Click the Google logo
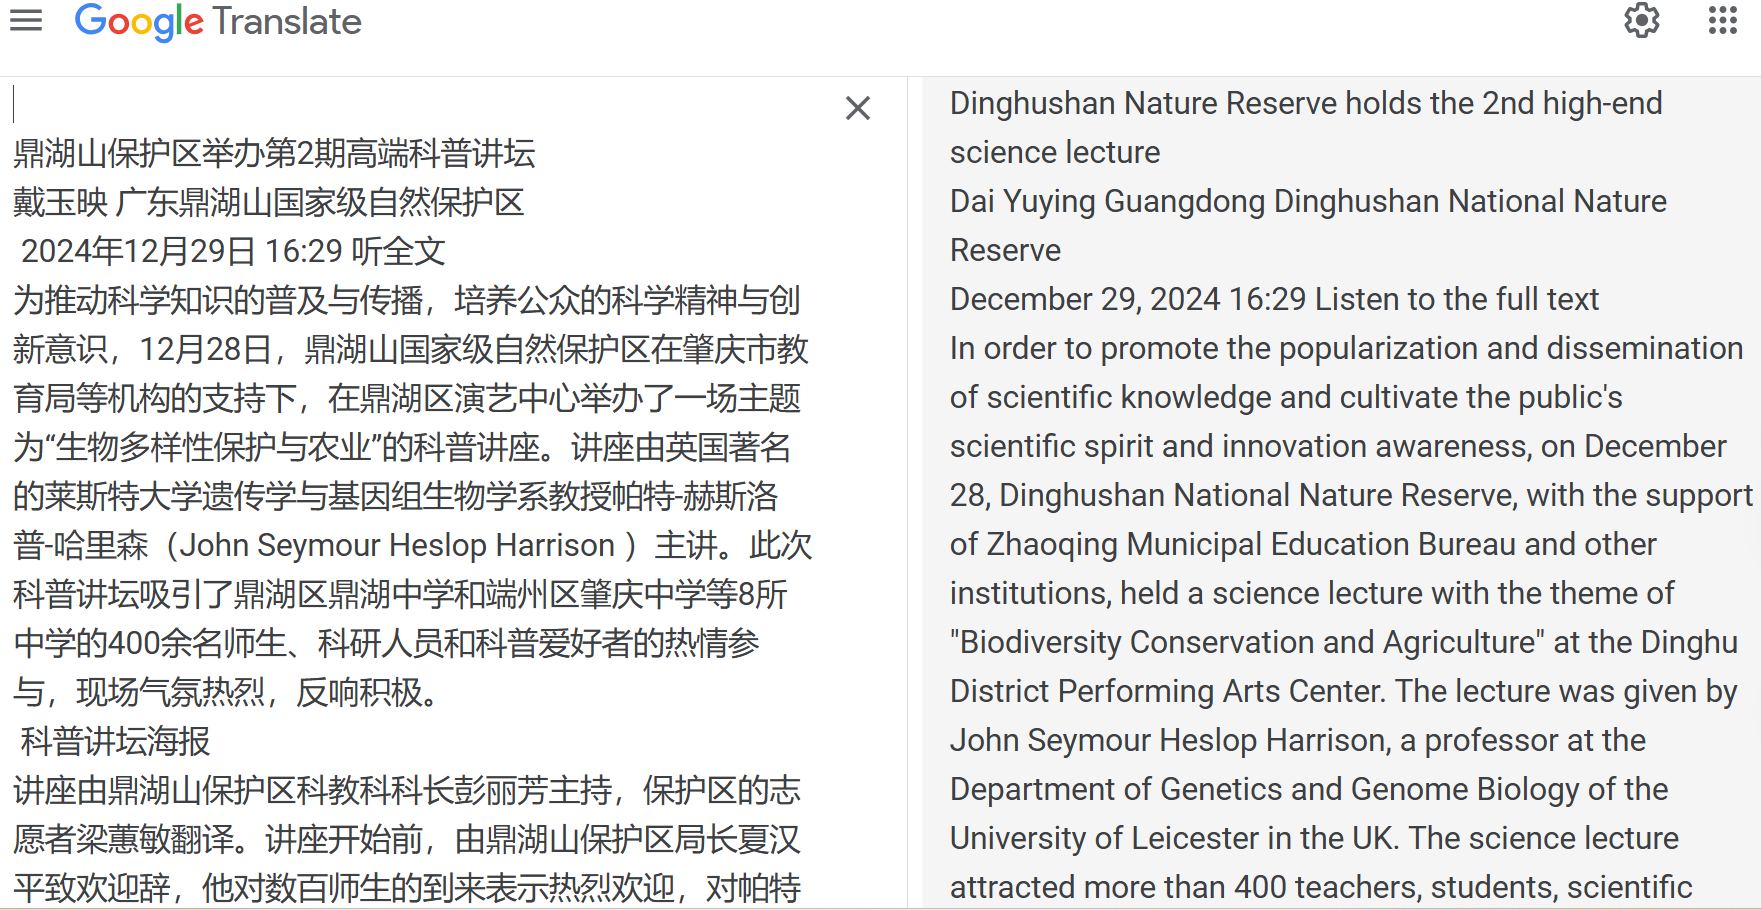The width and height of the screenshot is (1761, 910). [139, 22]
